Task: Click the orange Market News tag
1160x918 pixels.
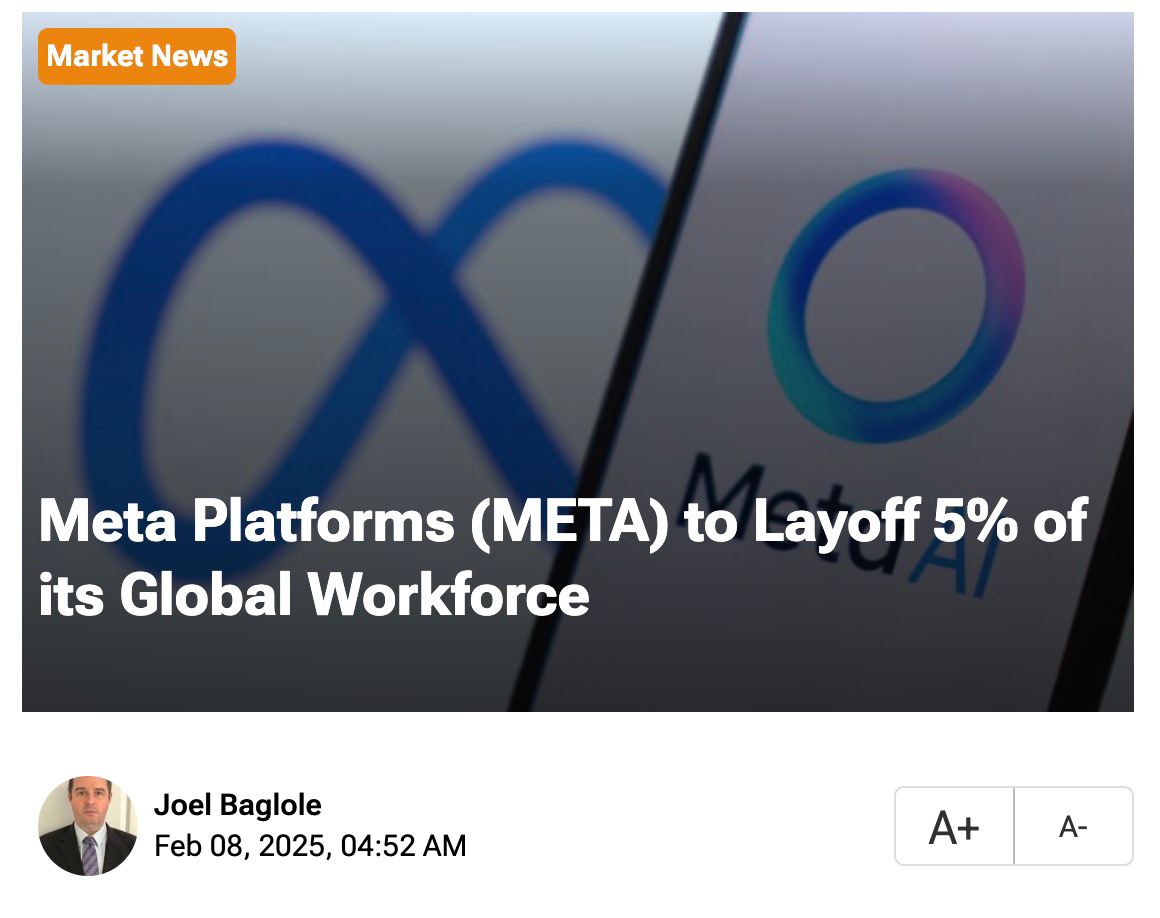Action: pyautogui.click(x=137, y=56)
